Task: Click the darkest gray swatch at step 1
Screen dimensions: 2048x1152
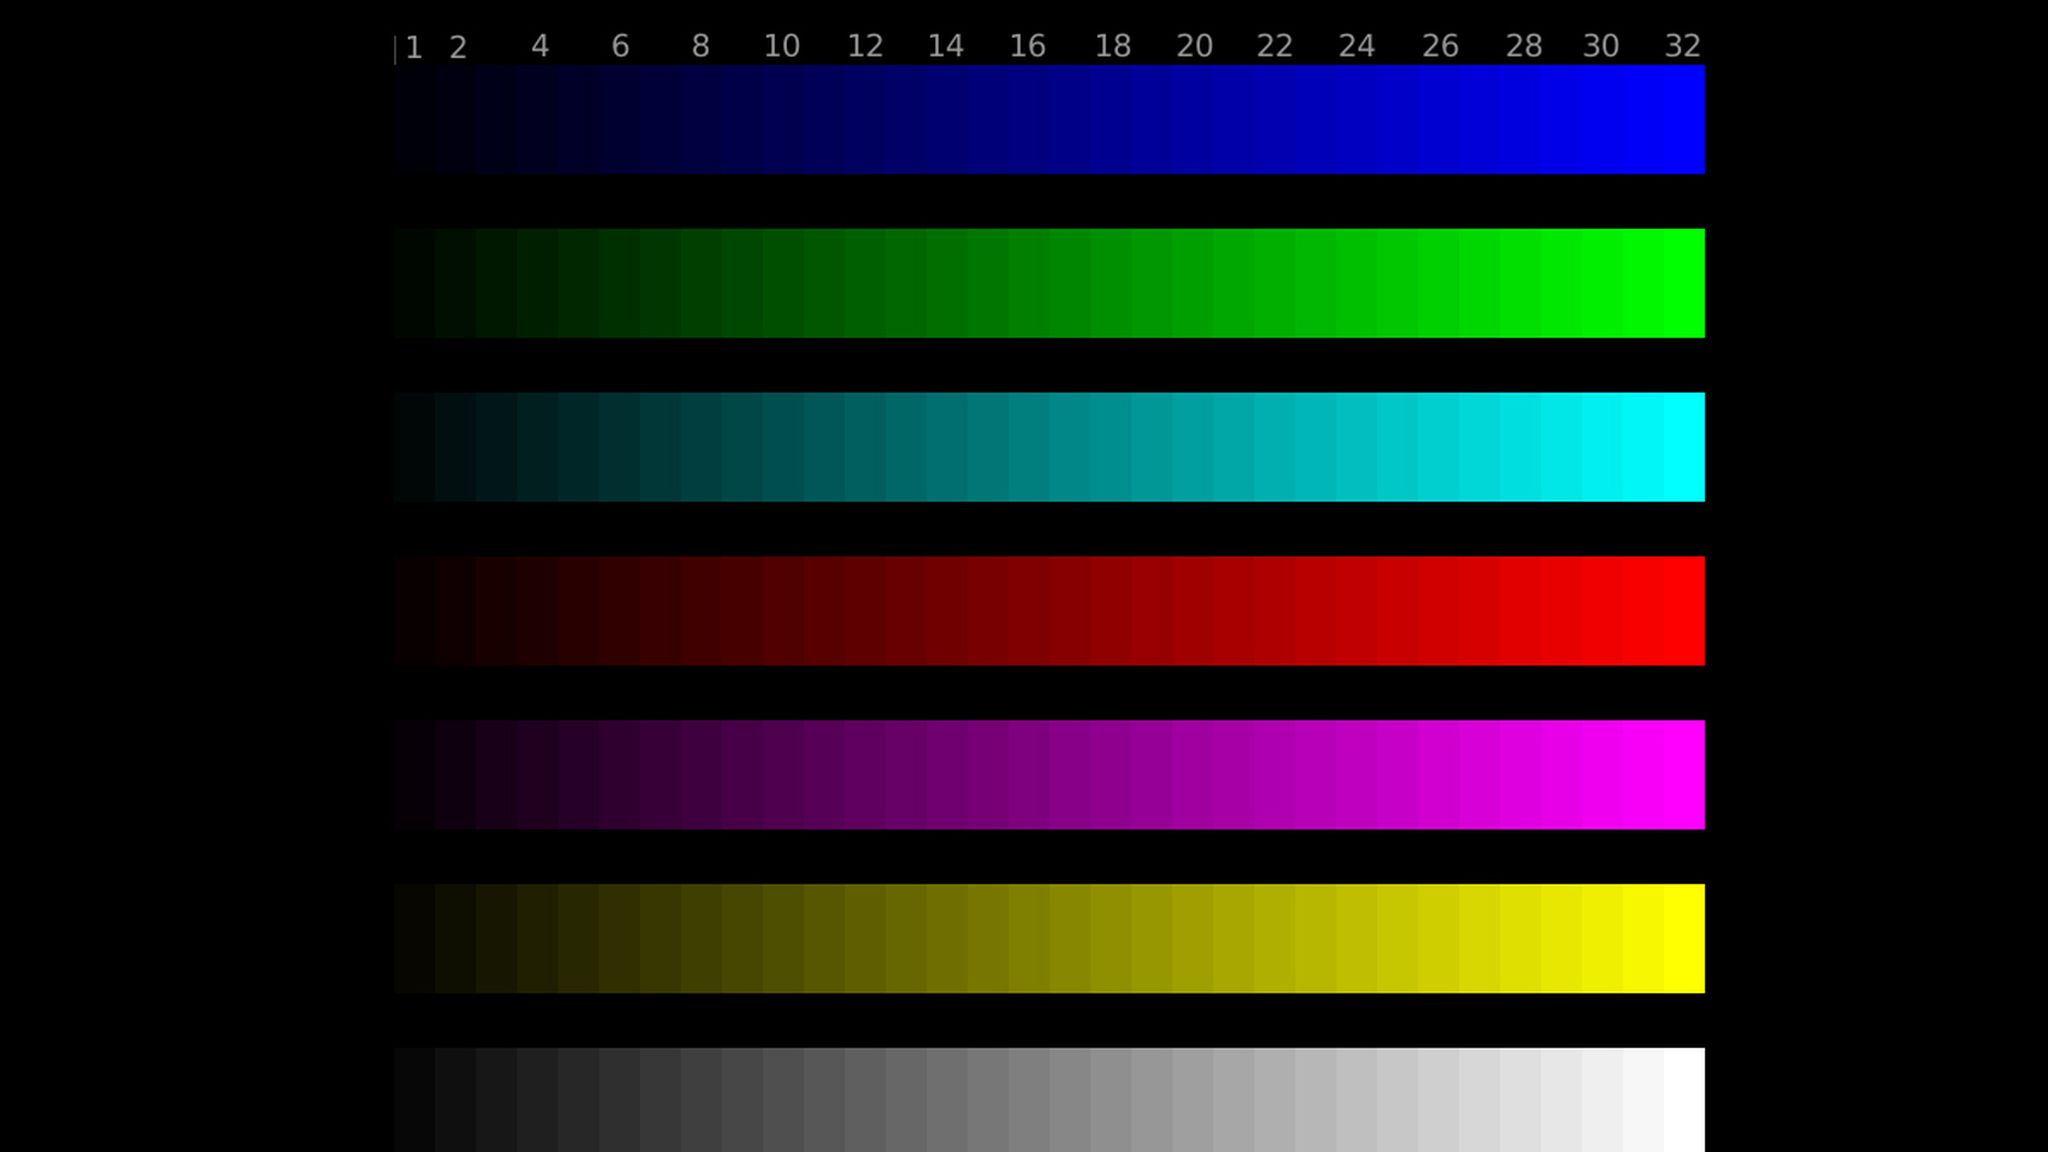Action: [414, 1099]
